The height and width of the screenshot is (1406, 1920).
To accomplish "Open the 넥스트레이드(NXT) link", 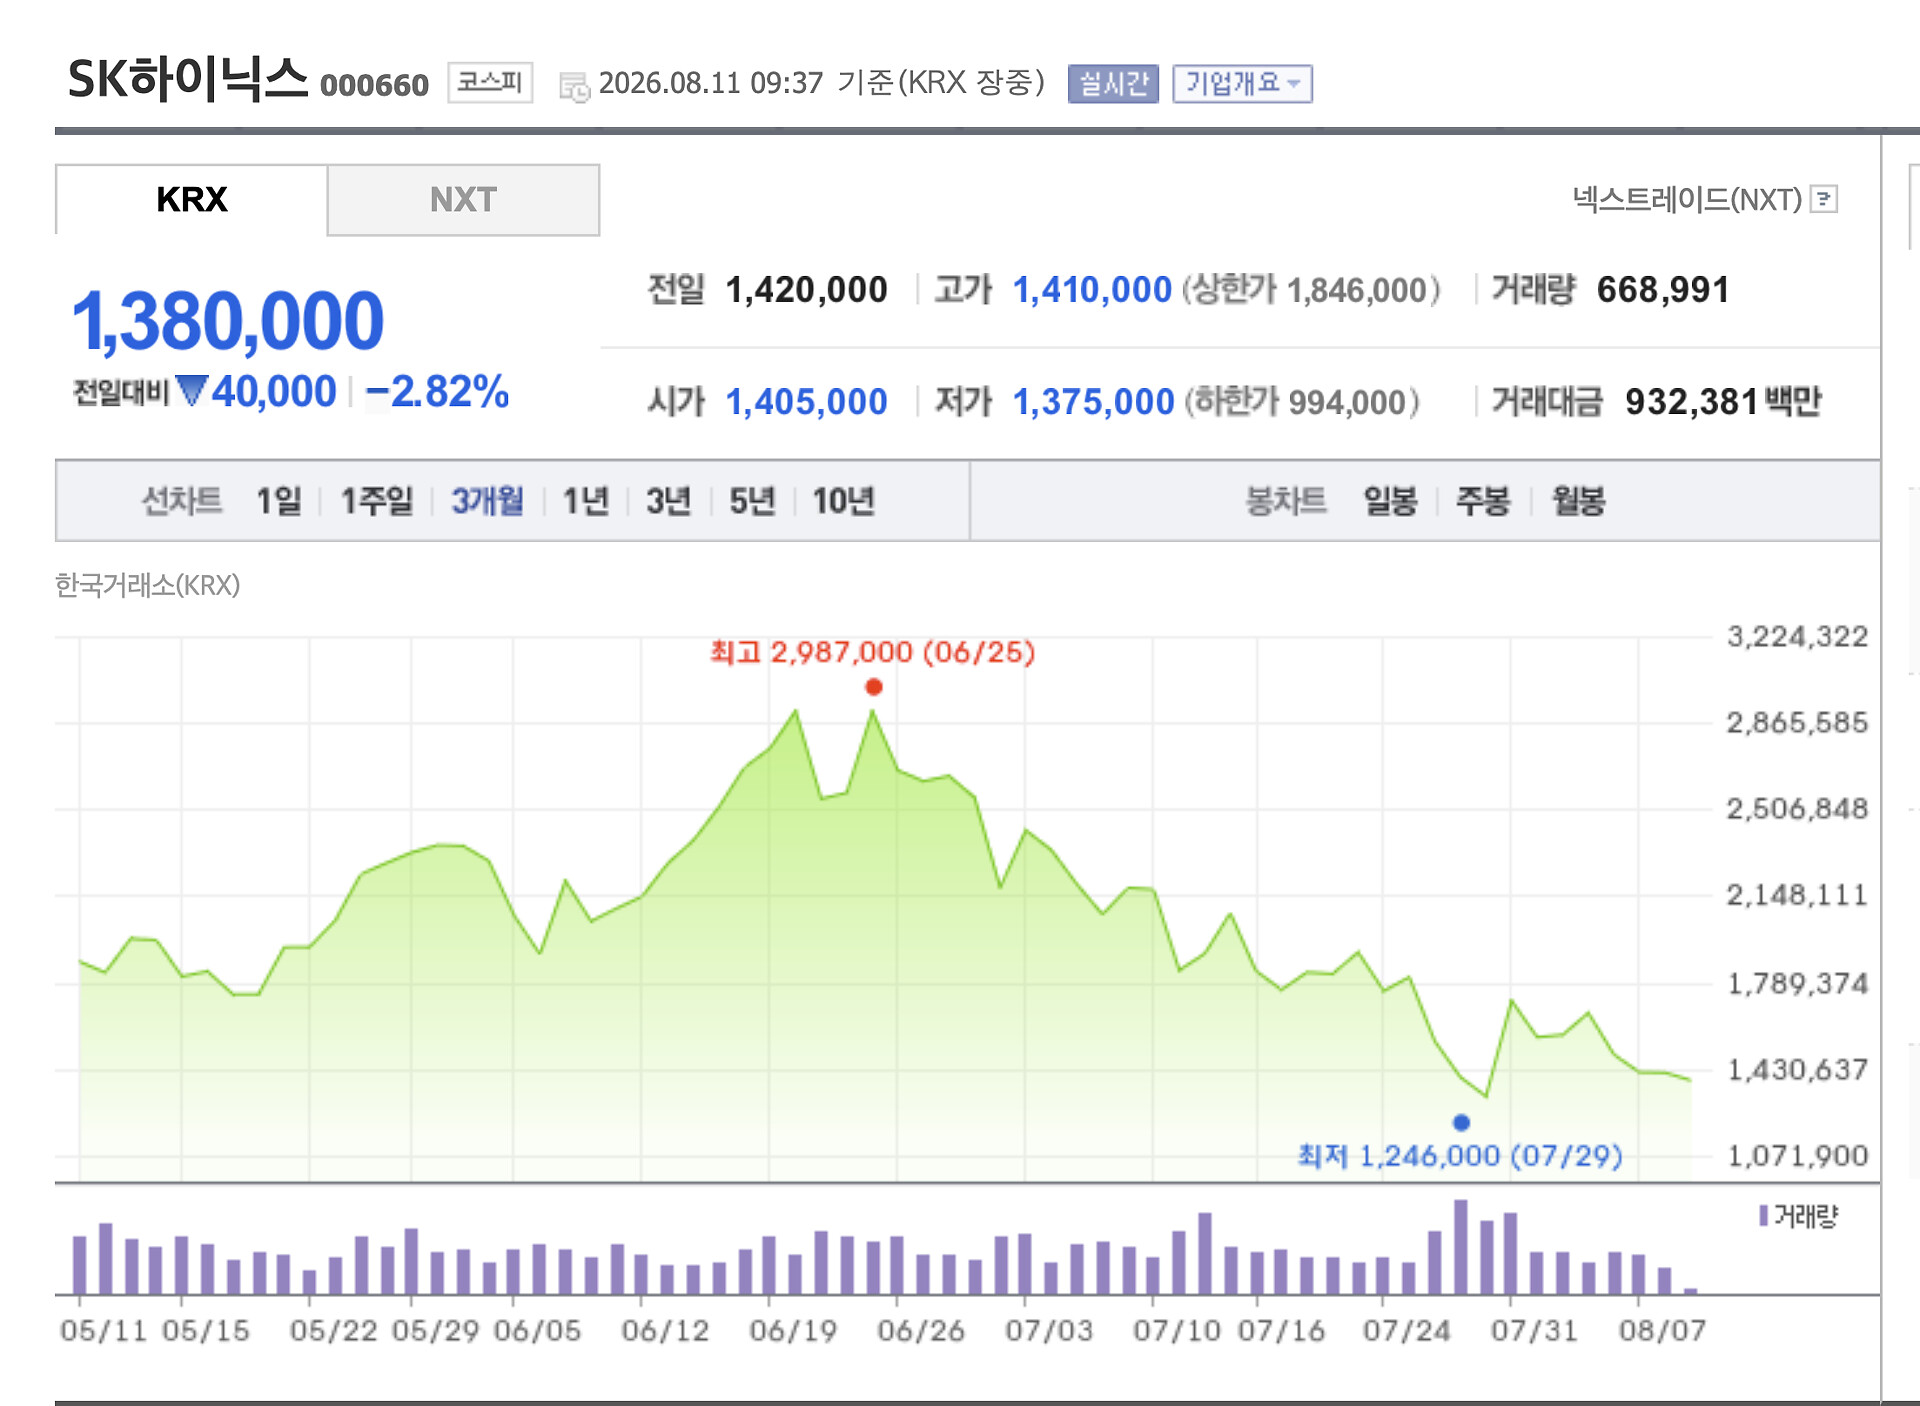I will pos(1687,199).
